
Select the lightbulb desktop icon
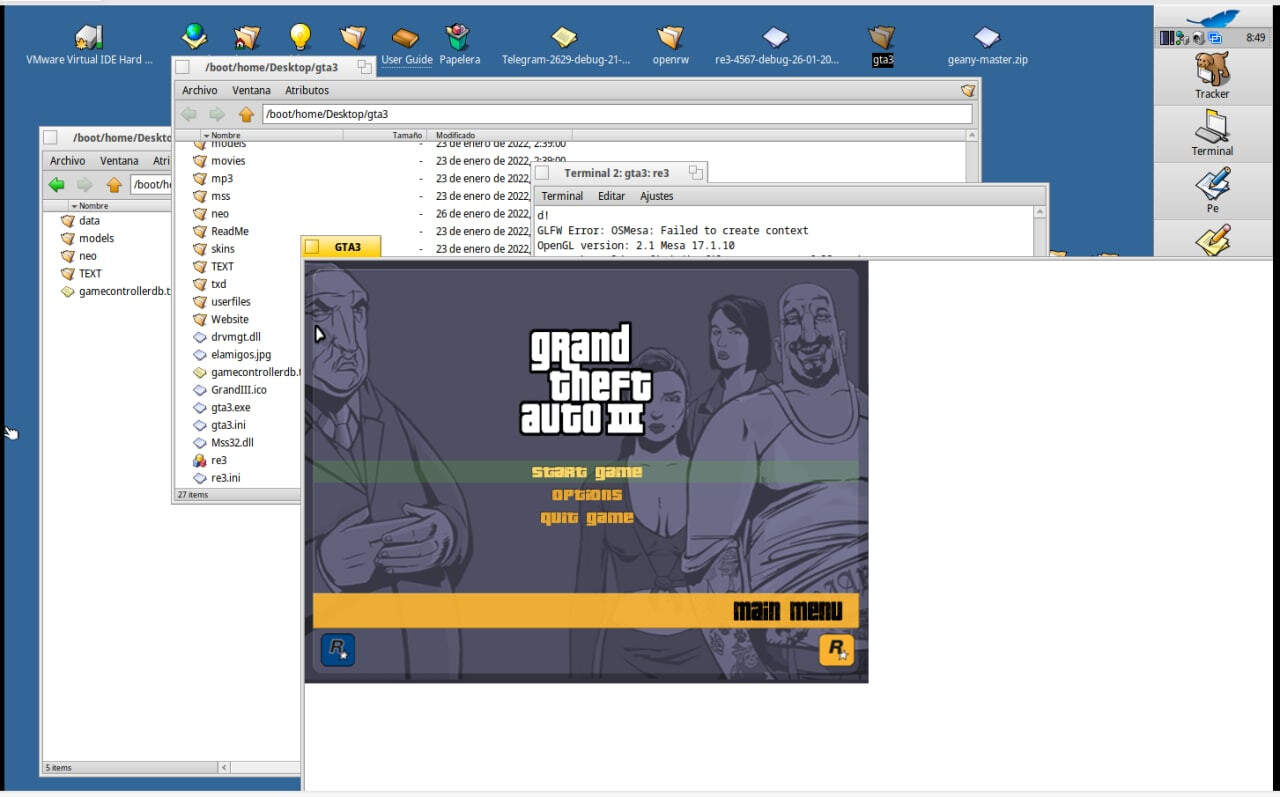[300, 37]
